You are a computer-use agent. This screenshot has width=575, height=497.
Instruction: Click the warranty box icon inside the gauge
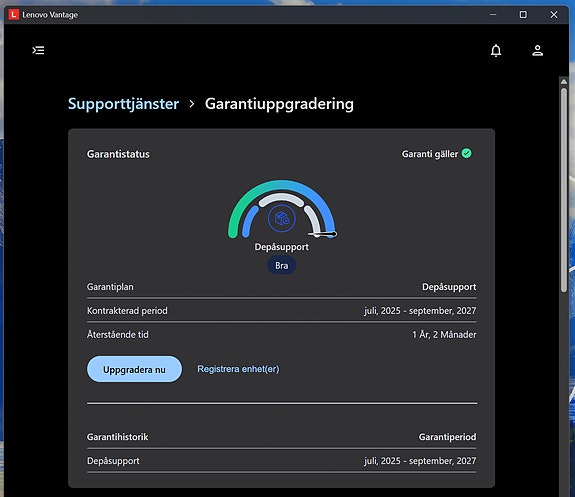click(x=281, y=219)
